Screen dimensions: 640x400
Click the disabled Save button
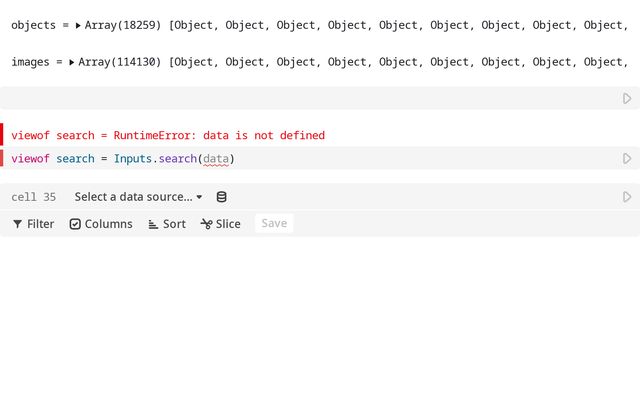274,223
